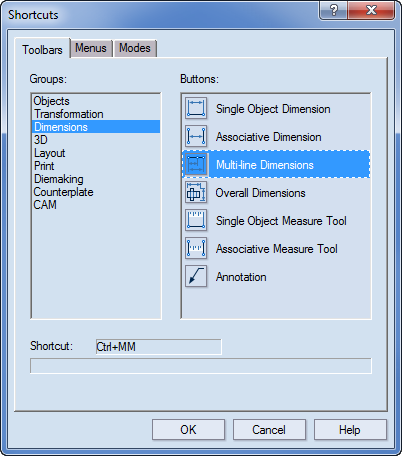Select the Toolbars tab

pos(42,49)
